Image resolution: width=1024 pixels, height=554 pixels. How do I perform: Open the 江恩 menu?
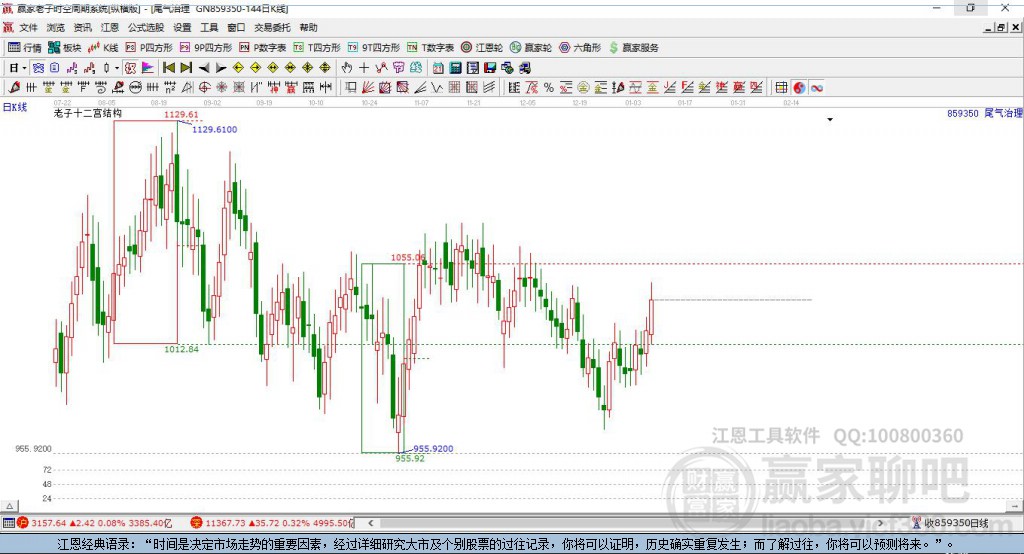pyautogui.click(x=110, y=27)
